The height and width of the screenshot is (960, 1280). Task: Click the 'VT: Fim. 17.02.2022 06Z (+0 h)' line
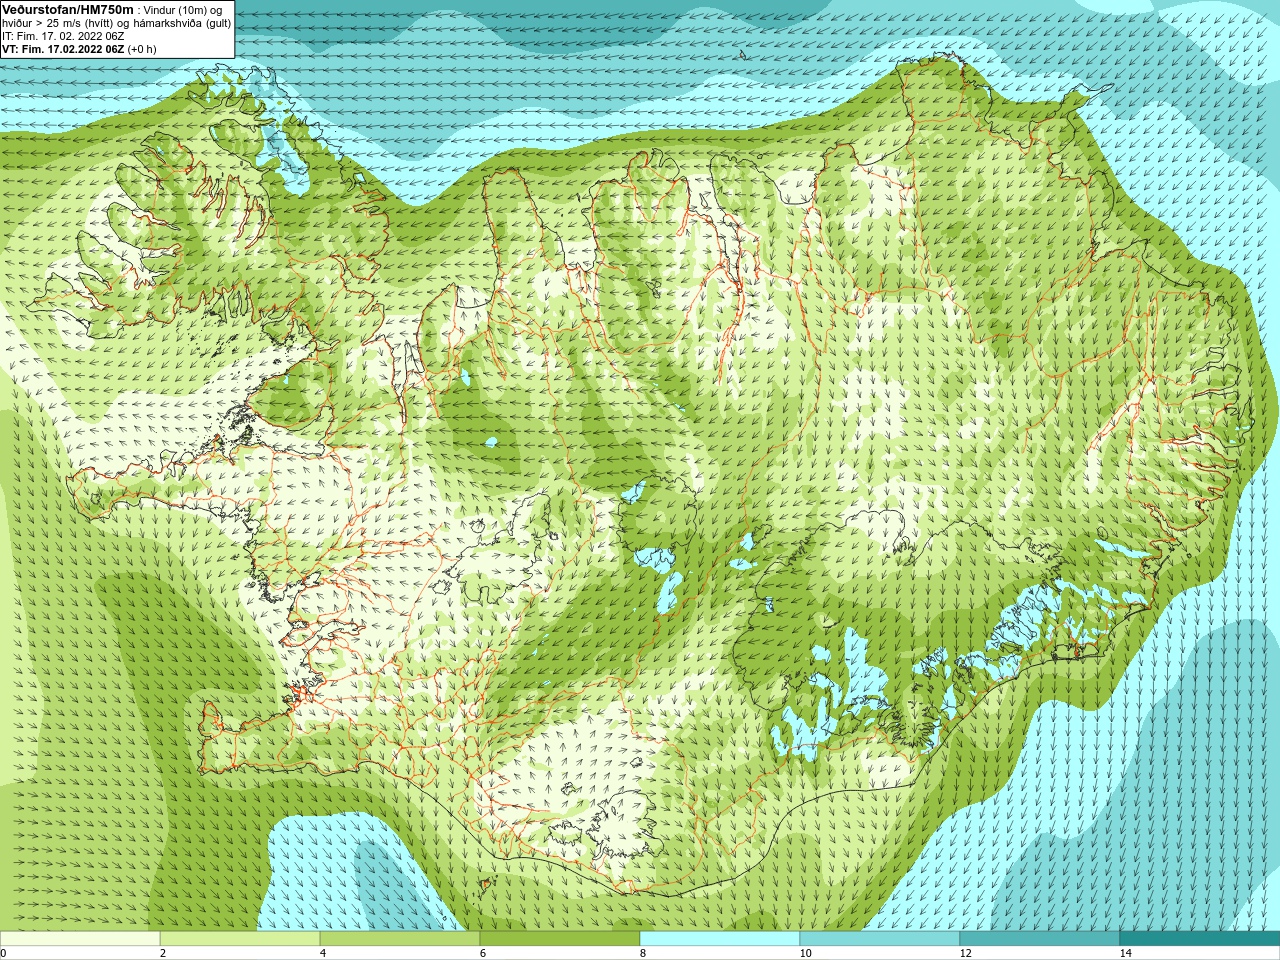pyautogui.click(x=79, y=49)
